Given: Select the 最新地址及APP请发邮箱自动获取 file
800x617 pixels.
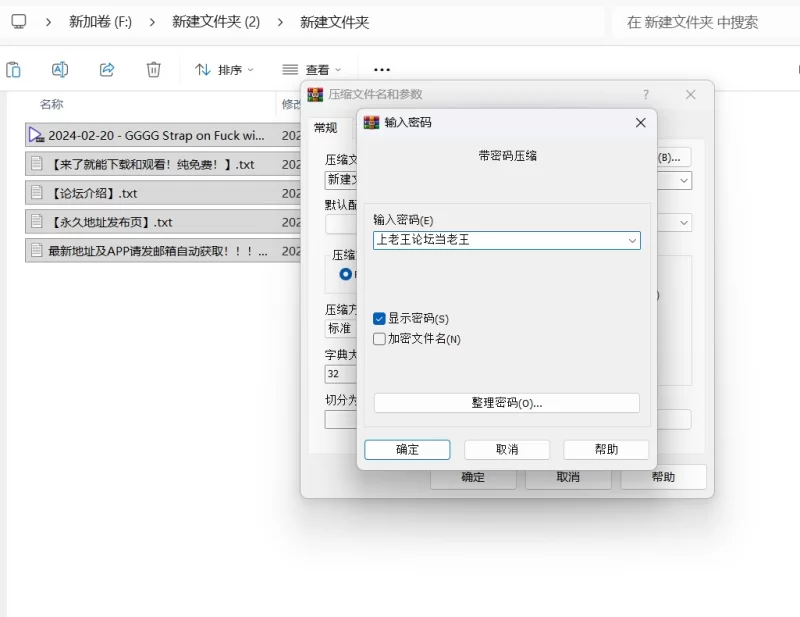Looking at the screenshot, I should [163, 251].
